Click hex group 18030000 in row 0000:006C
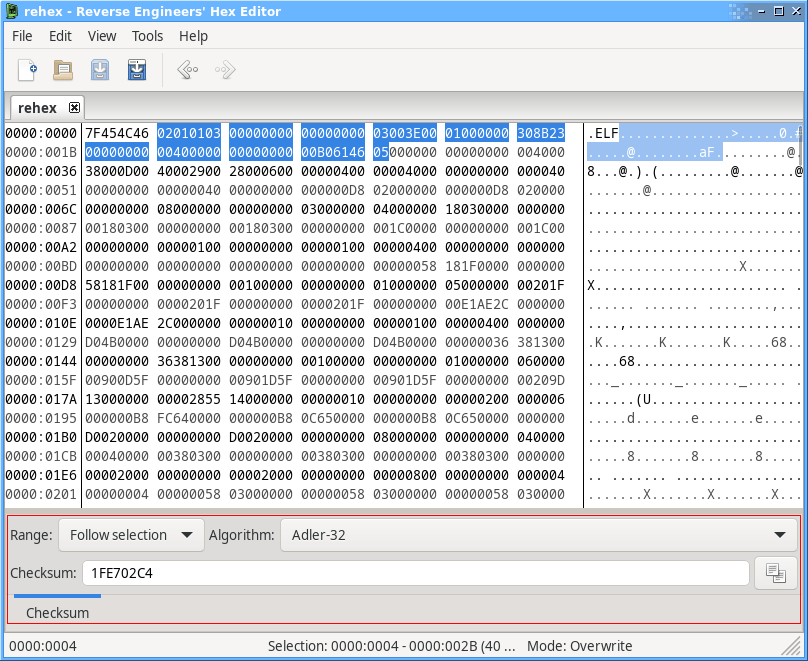The image size is (808, 661). tap(477, 210)
